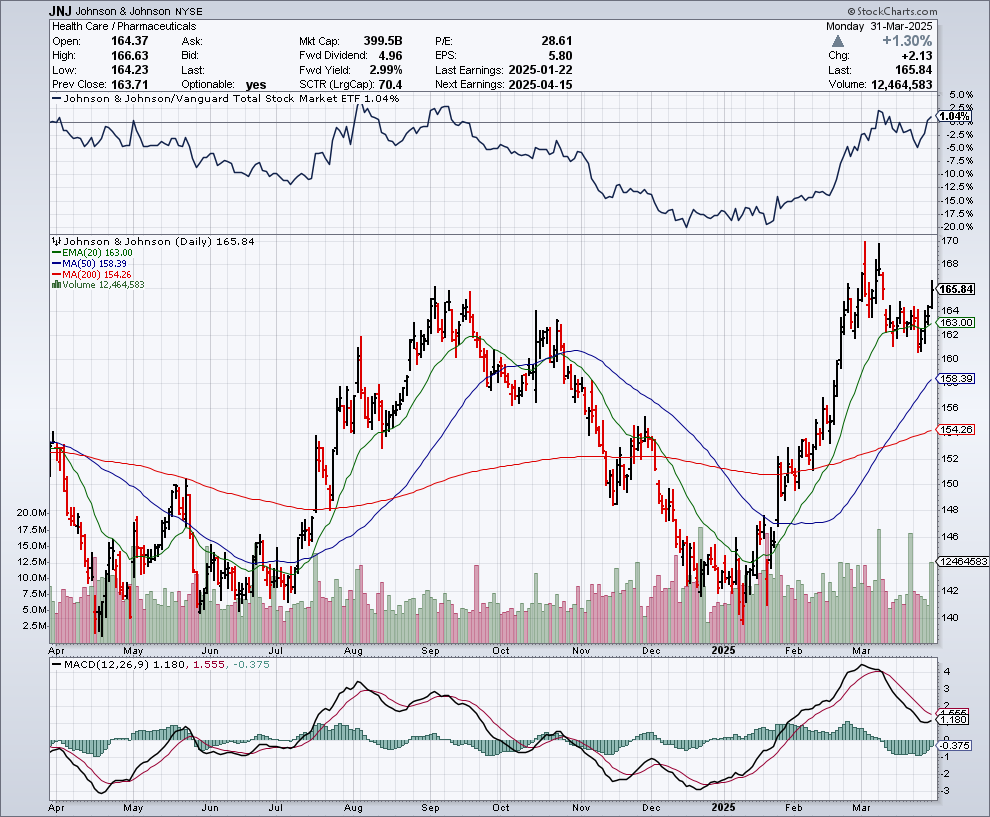
Task: Click the "+1.30%" percent change
Action: coord(907,41)
